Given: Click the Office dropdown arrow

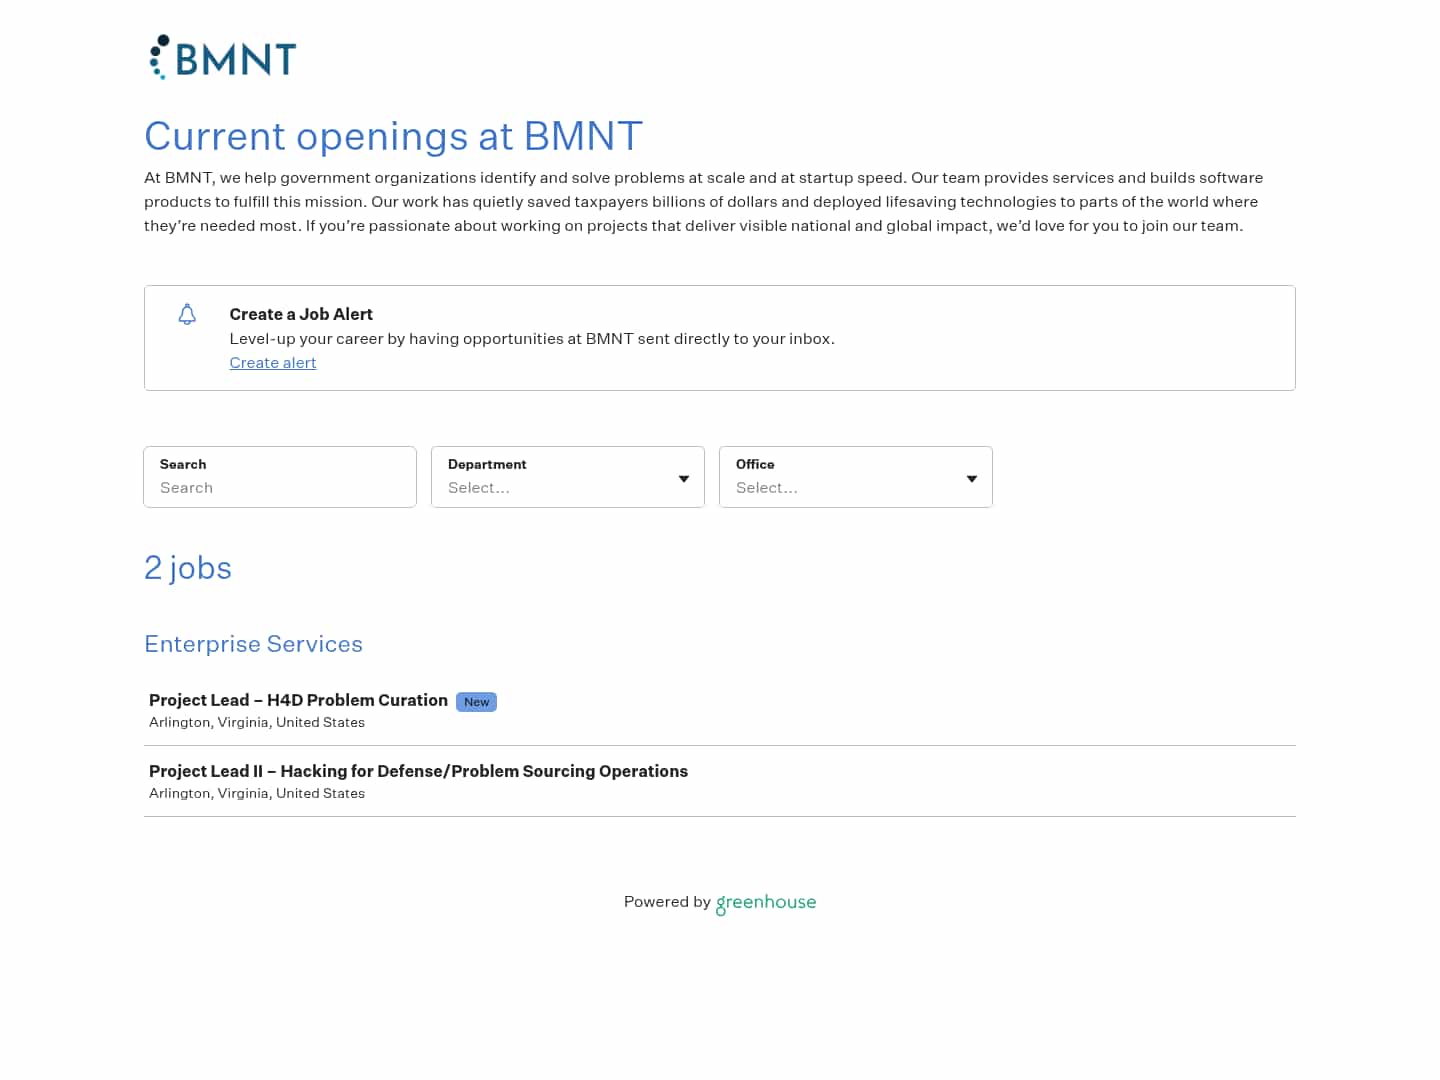Looking at the screenshot, I should [972, 479].
